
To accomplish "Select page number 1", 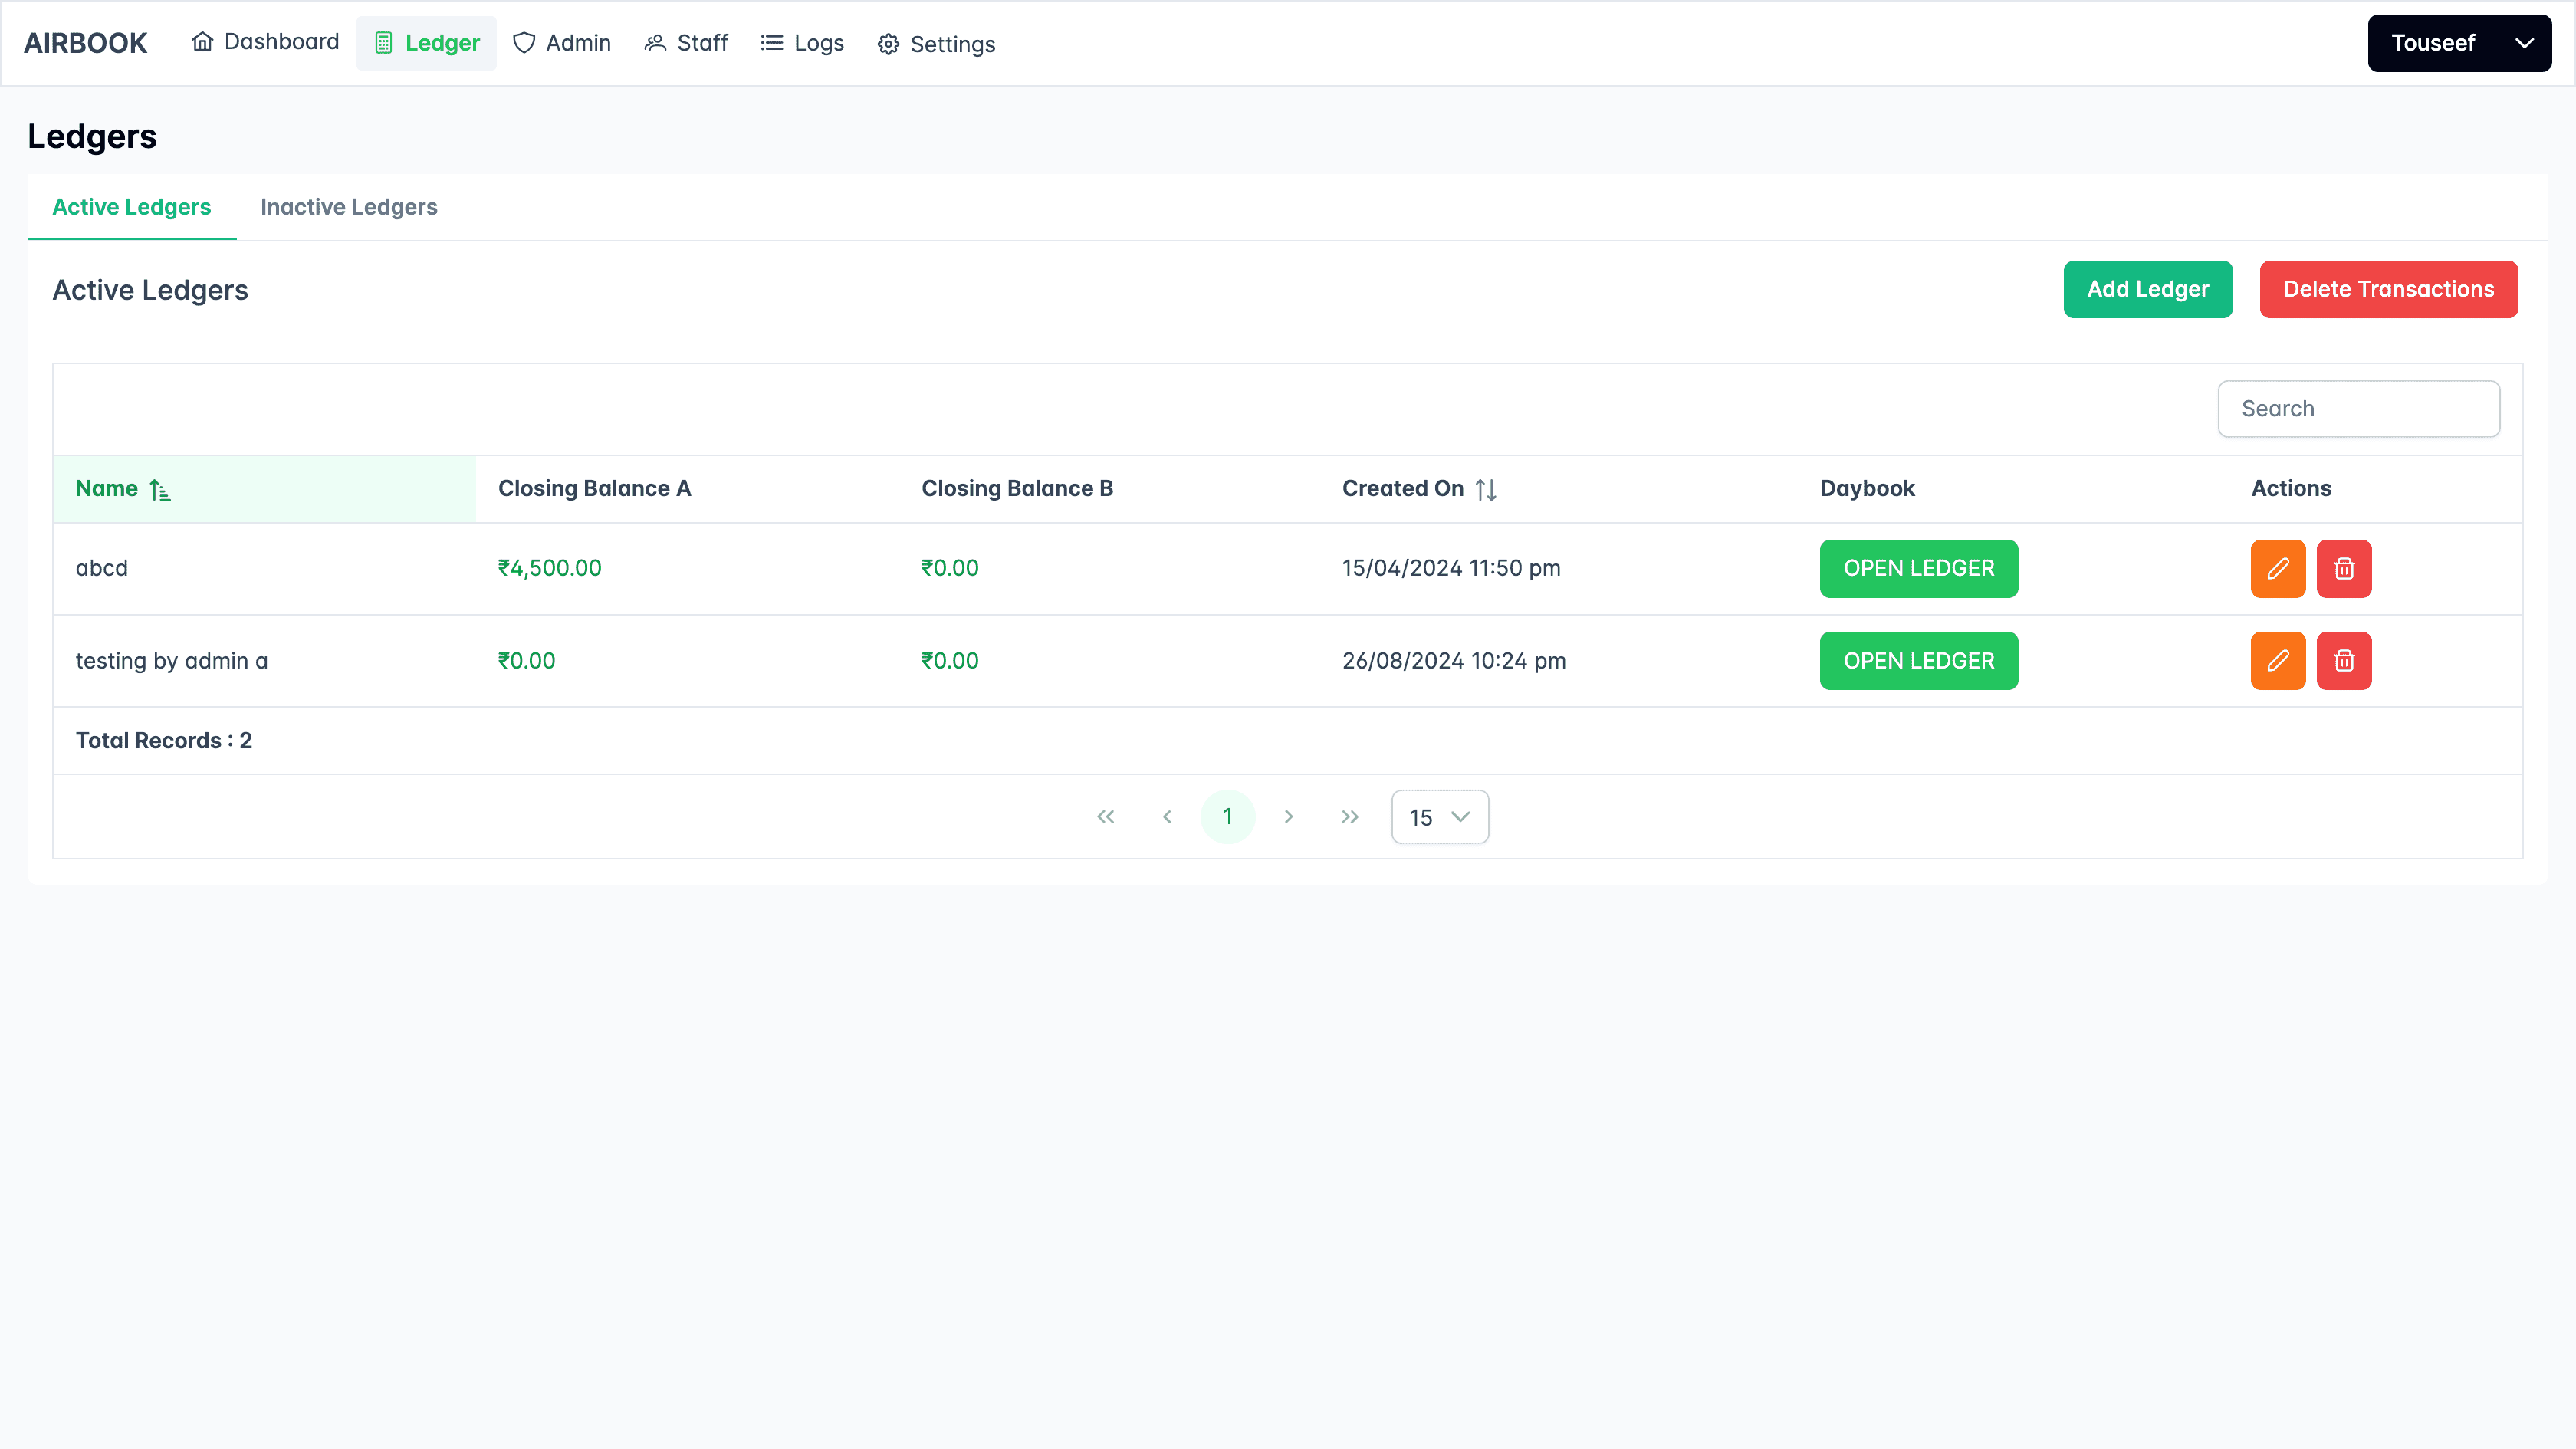I will pyautogui.click(x=1227, y=817).
